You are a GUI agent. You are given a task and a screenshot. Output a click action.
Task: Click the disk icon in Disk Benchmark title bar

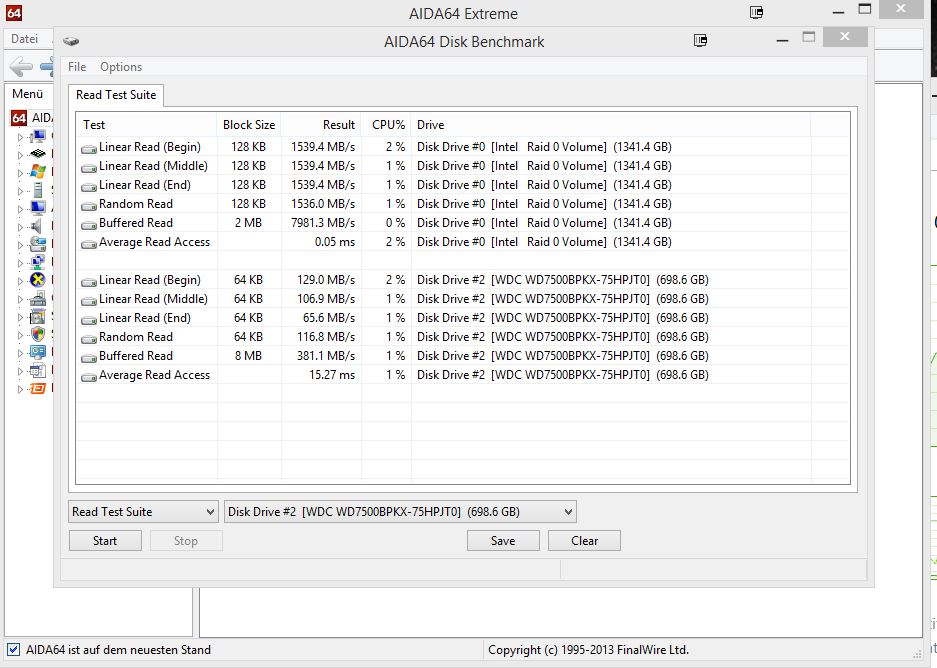click(71, 41)
